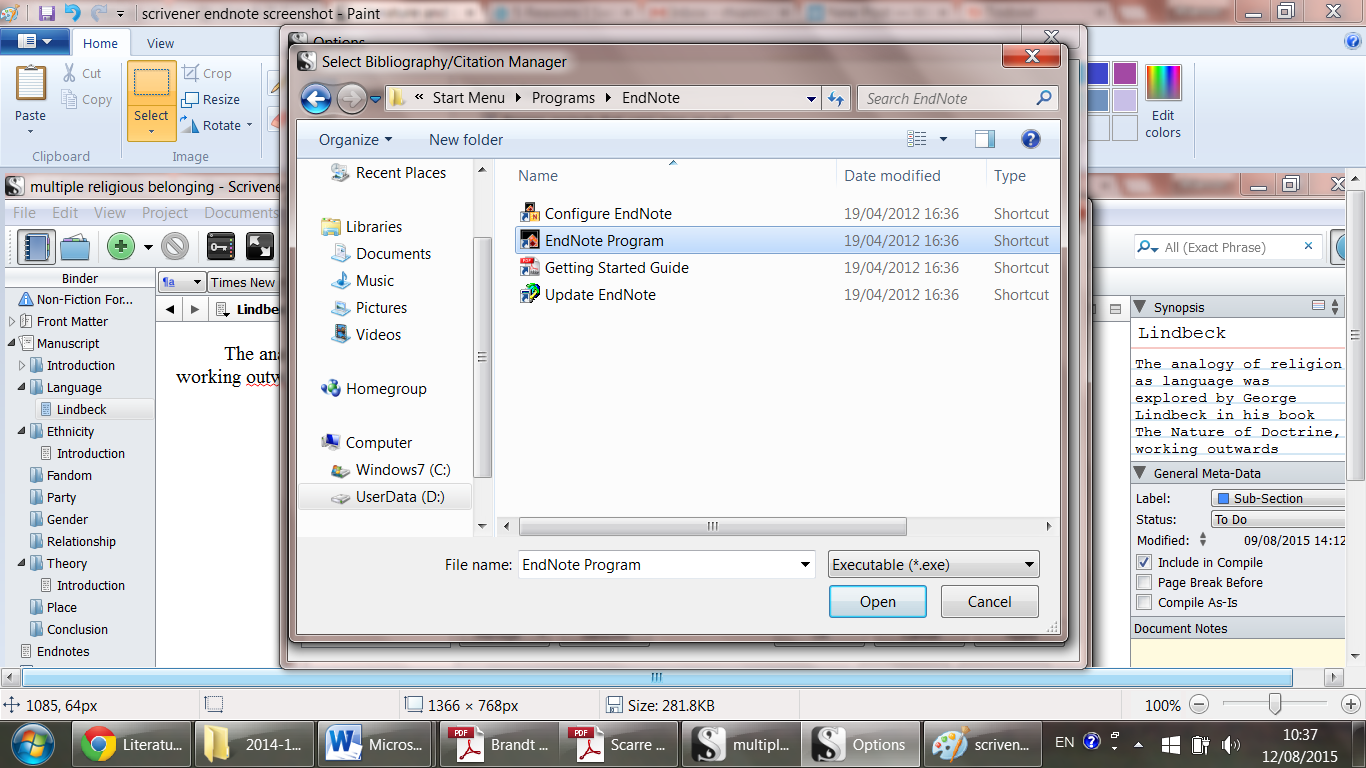Click the Redo arrow in Paint's title bar
The height and width of the screenshot is (768, 1366).
click(98, 14)
